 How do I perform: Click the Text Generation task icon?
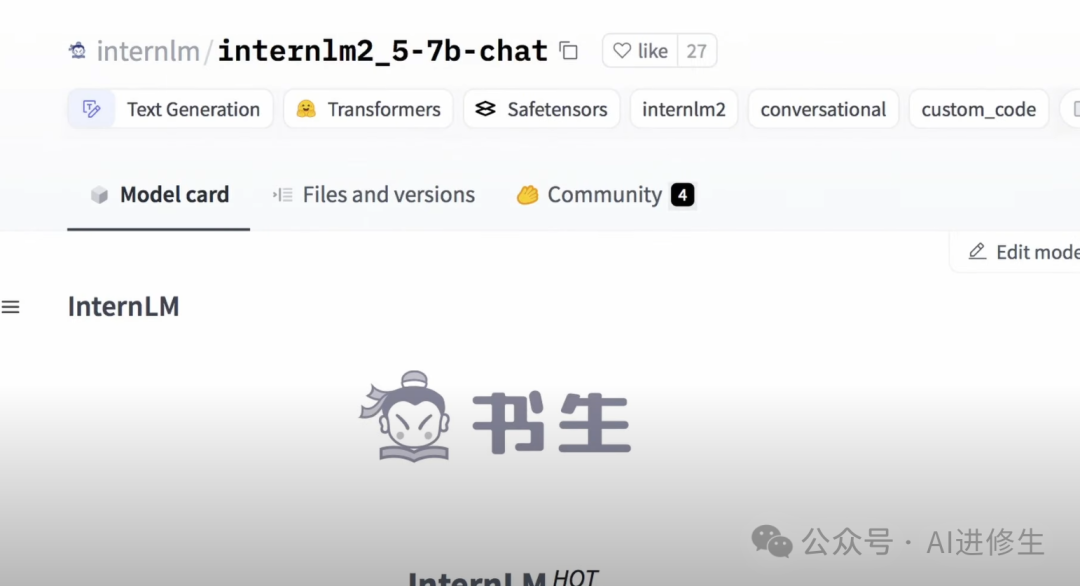[91, 109]
